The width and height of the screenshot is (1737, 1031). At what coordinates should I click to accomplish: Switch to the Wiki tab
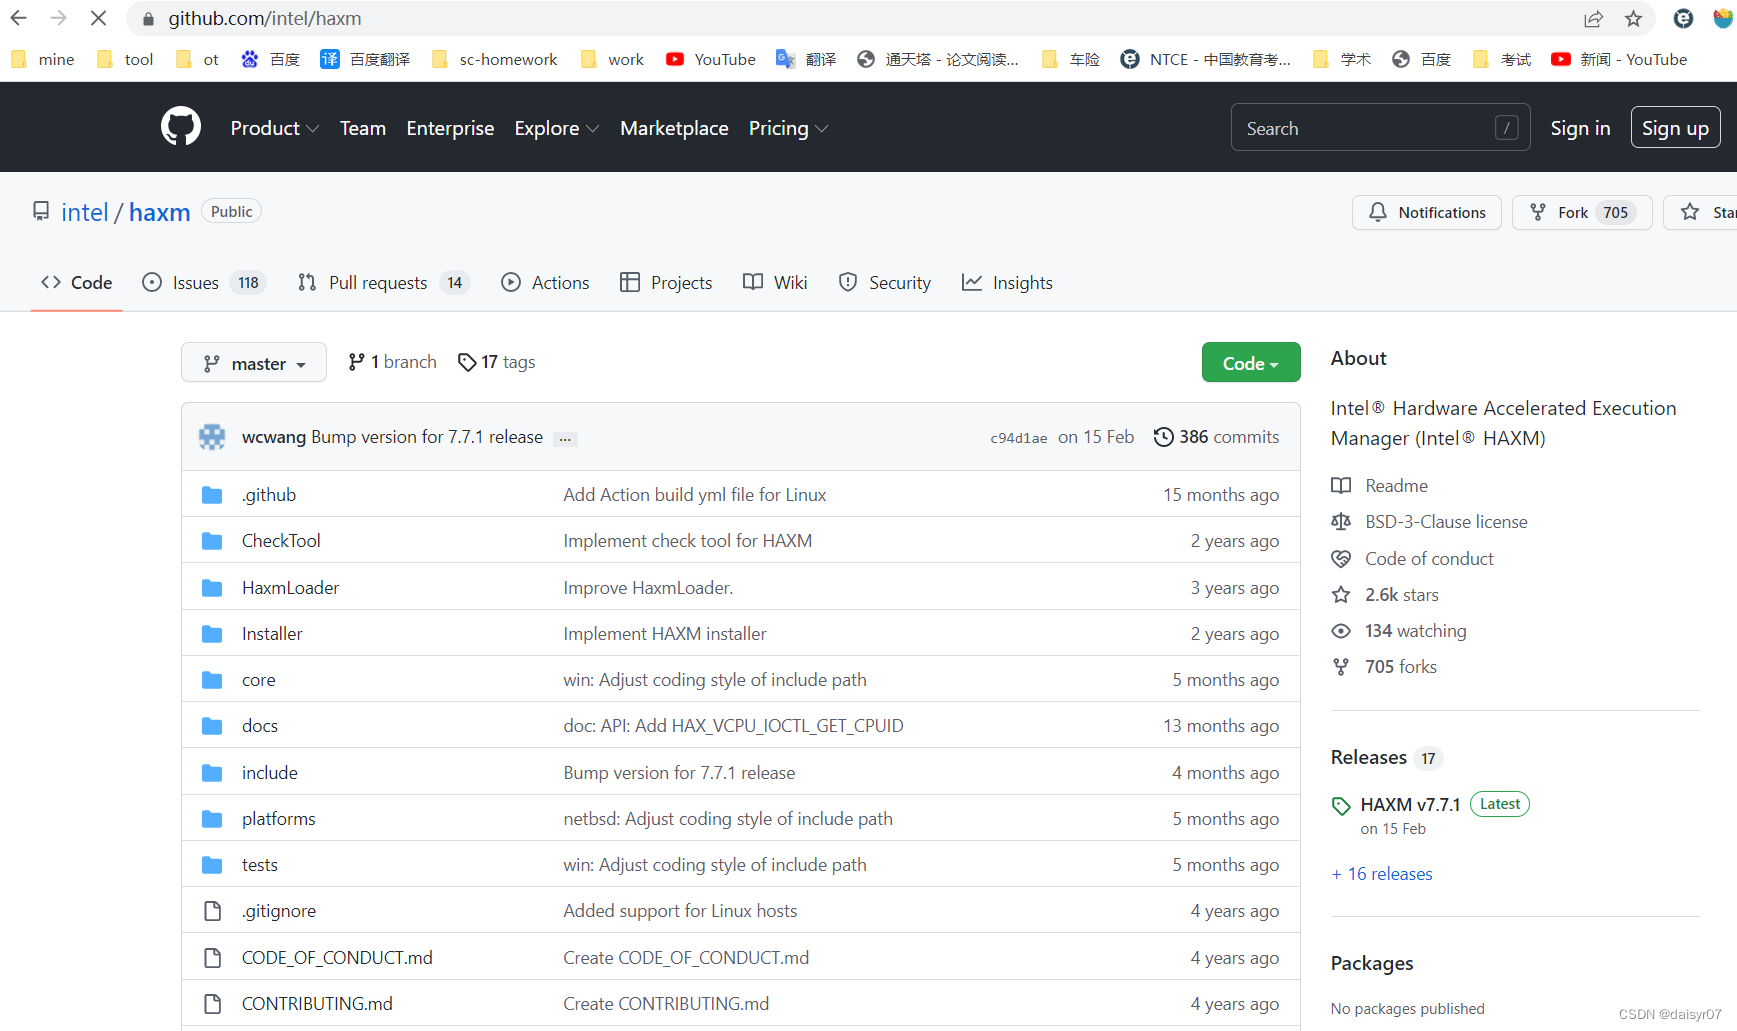coord(775,283)
